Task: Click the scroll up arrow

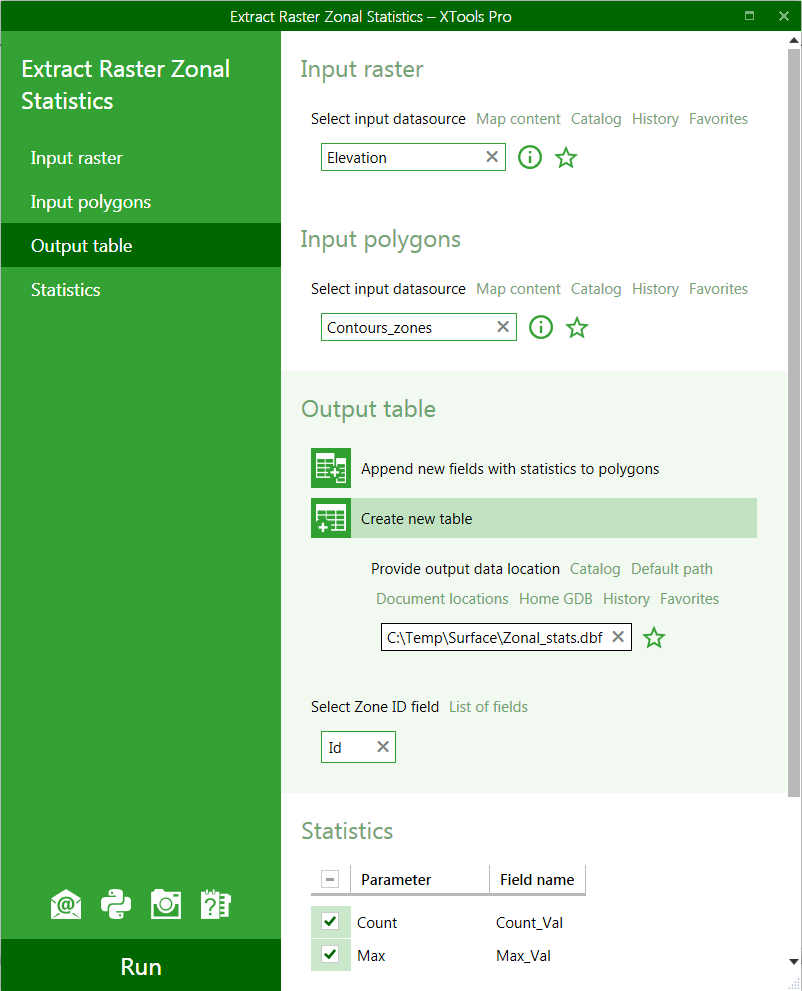Action: pyautogui.click(x=794, y=40)
